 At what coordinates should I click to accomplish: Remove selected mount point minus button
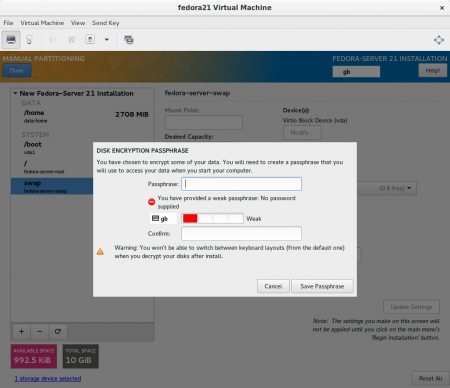[39, 331]
